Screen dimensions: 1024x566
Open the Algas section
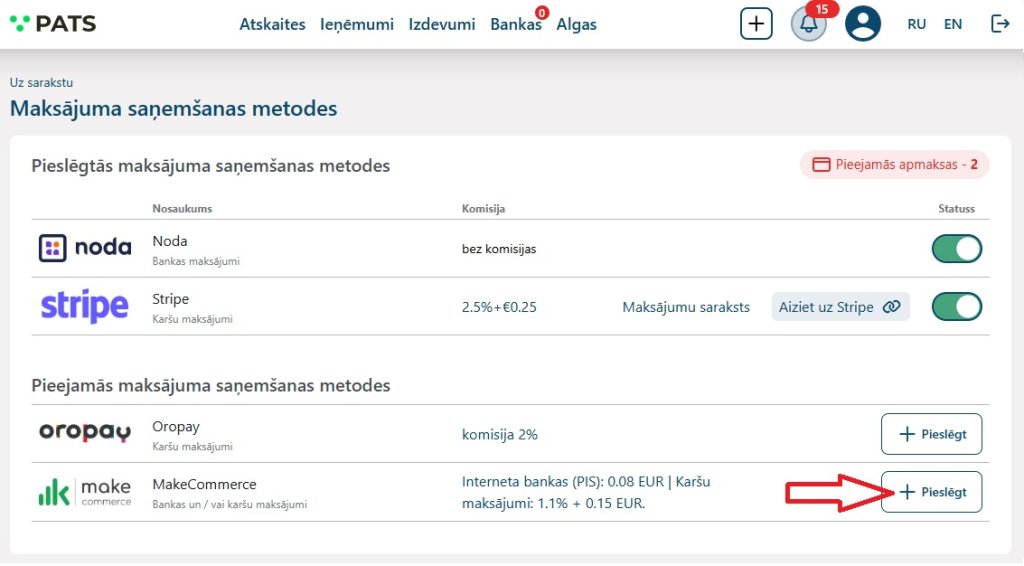tap(576, 25)
